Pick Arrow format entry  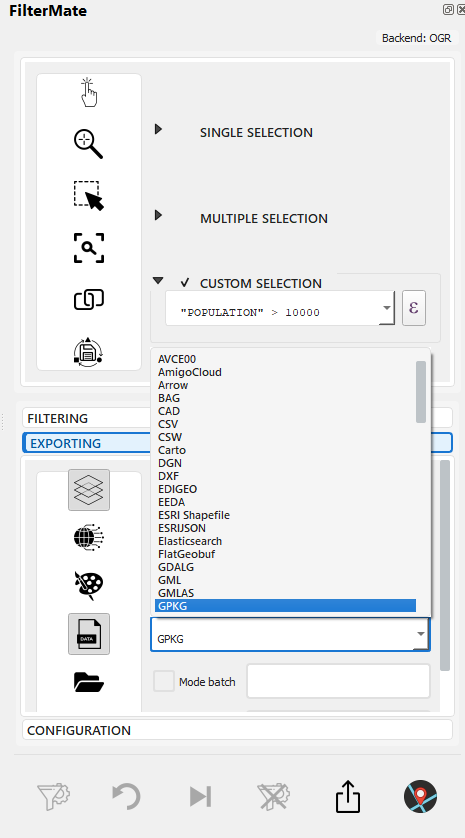285,385
